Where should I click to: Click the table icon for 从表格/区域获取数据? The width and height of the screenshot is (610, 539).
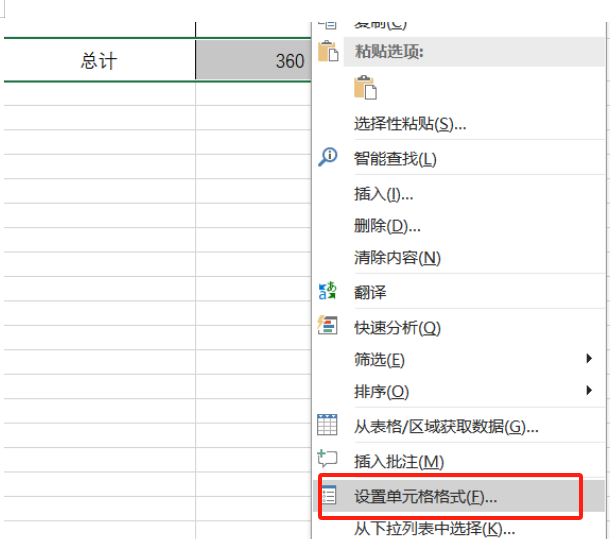click(x=327, y=424)
